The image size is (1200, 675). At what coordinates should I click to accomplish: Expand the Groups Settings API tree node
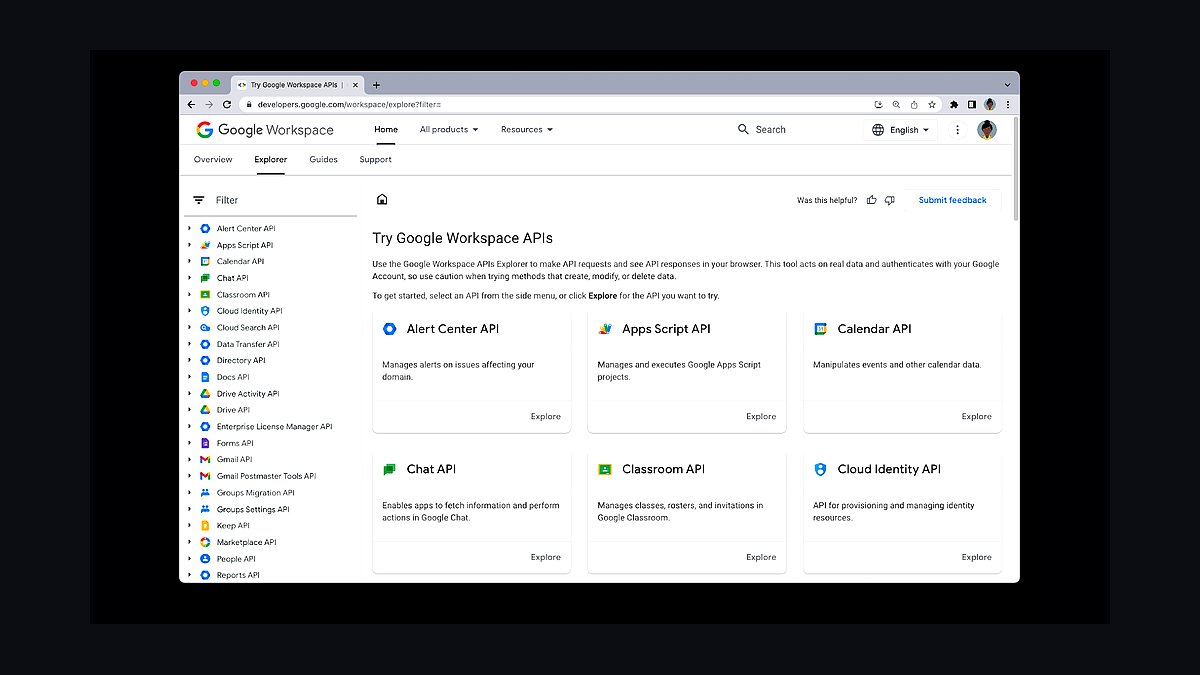189,509
